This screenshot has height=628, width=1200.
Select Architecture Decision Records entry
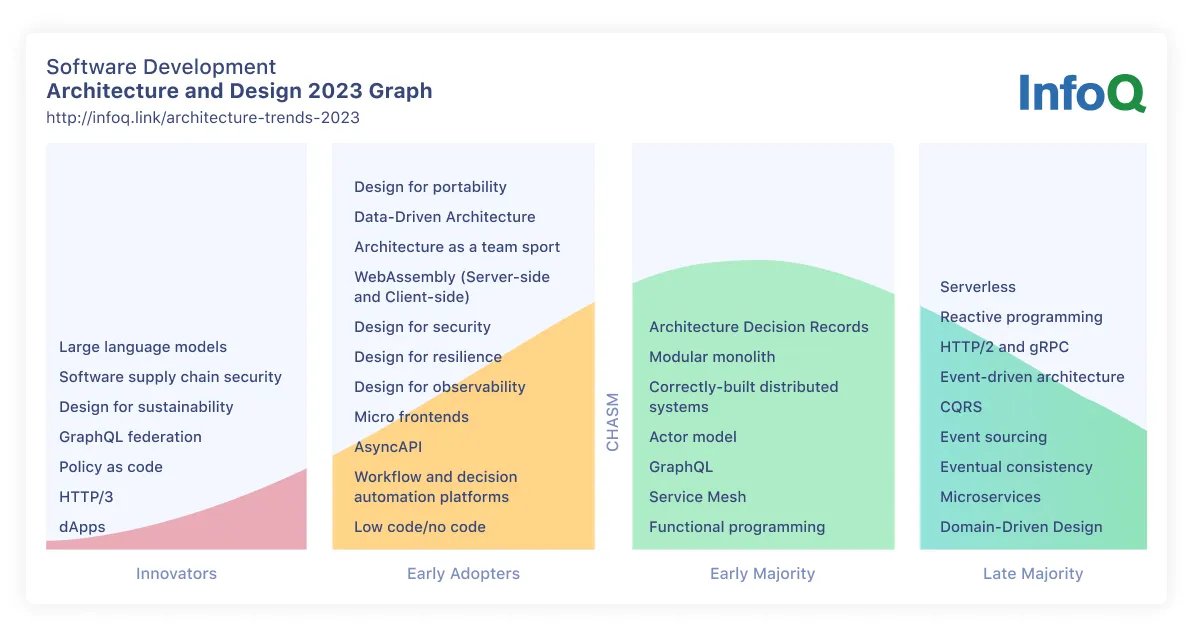pyautogui.click(x=758, y=327)
